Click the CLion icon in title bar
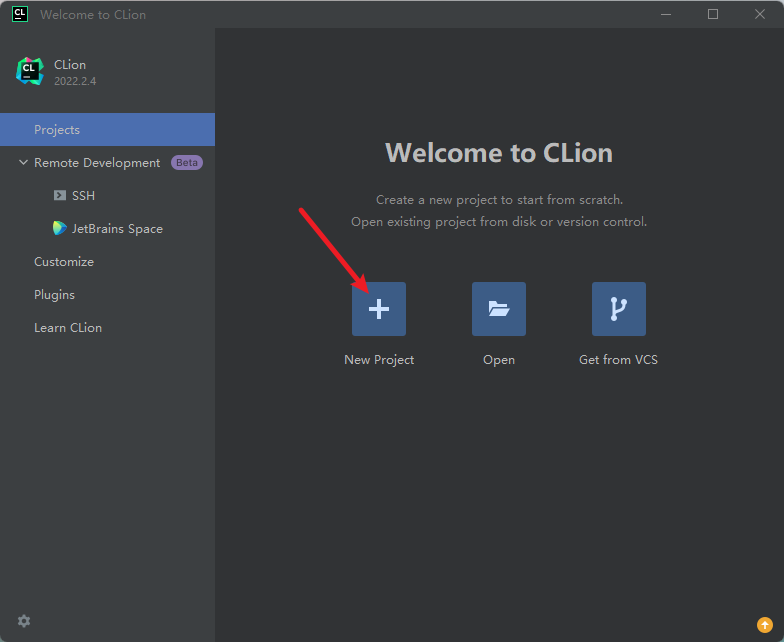The image size is (784, 642). pos(20,14)
